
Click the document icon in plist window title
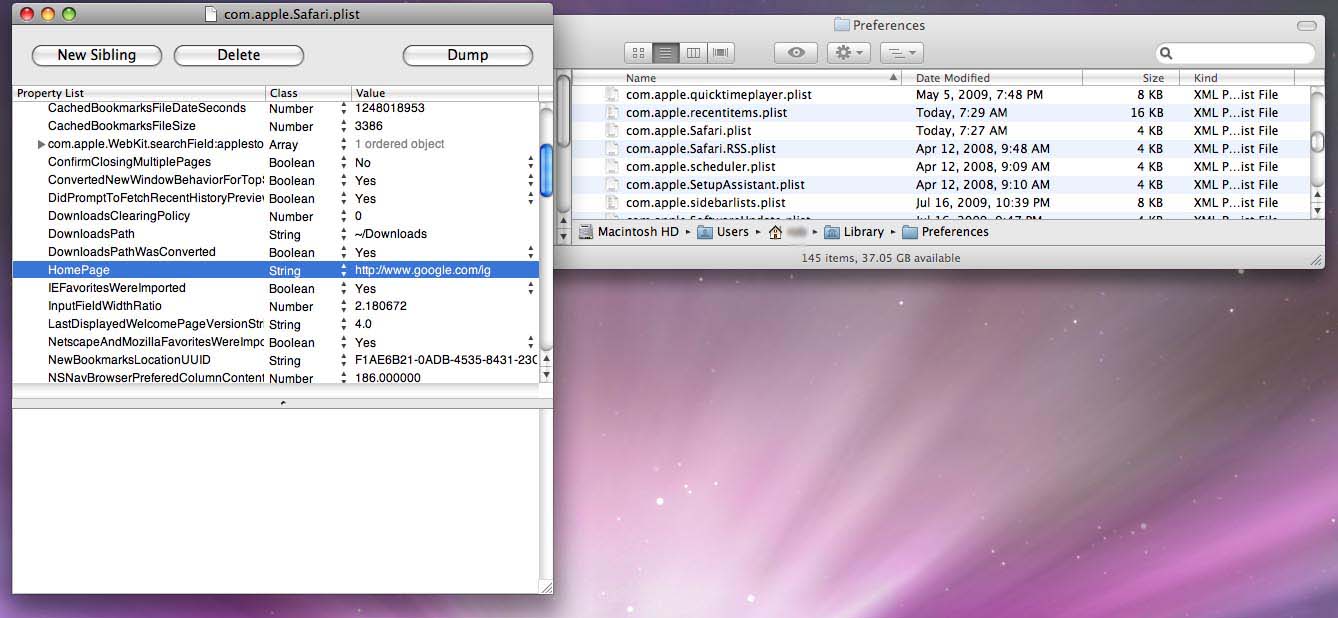(x=210, y=14)
